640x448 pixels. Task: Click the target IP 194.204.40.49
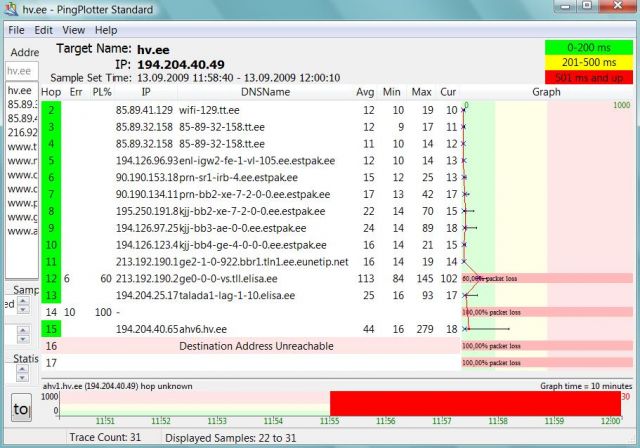coord(181,64)
